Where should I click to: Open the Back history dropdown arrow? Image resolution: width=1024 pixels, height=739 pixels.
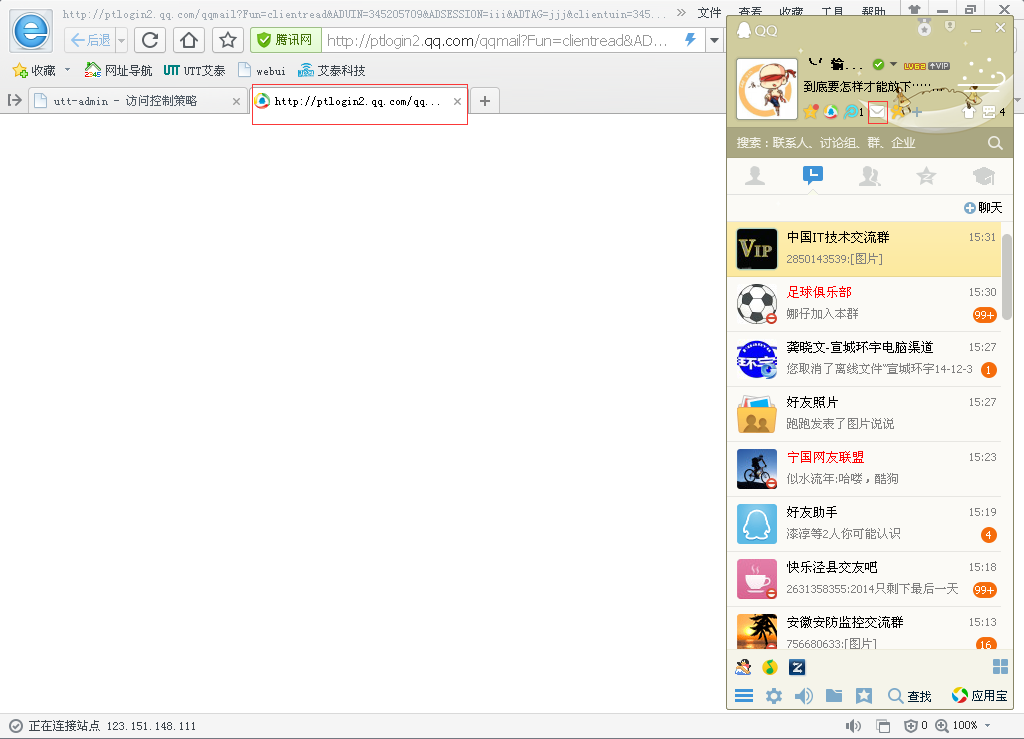pyautogui.click(x=121, y=40)
